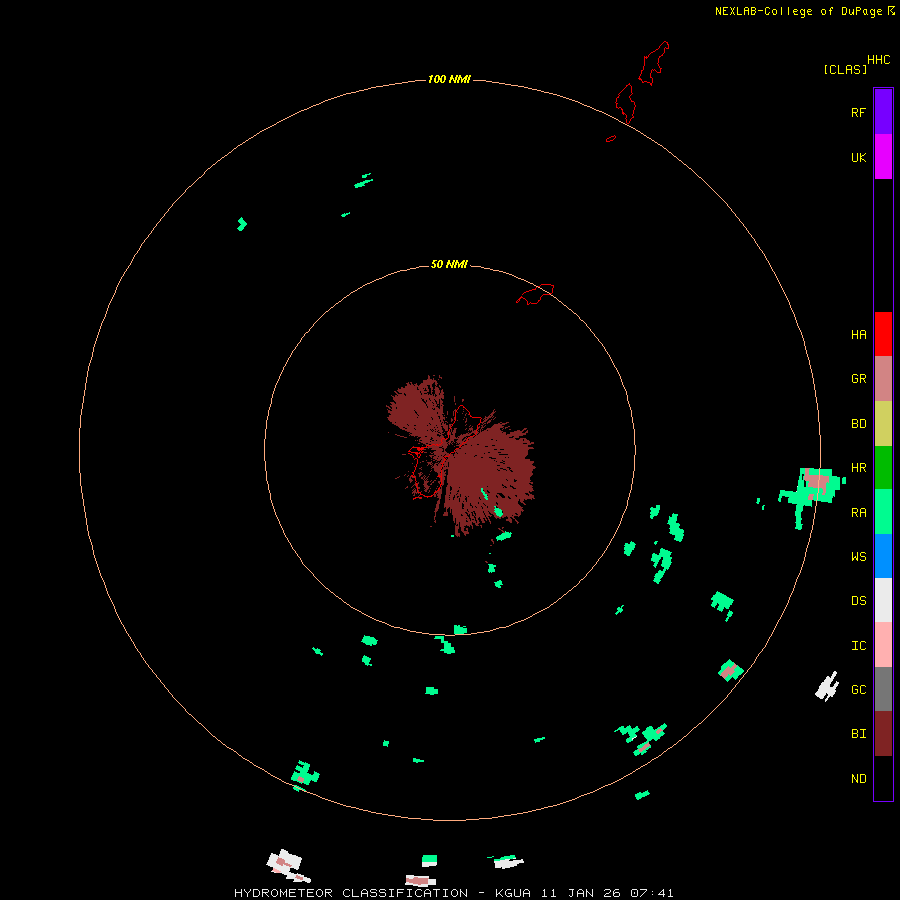Click the HHC product code label
This screenshot has height=900, width=900.
point(879,60)
